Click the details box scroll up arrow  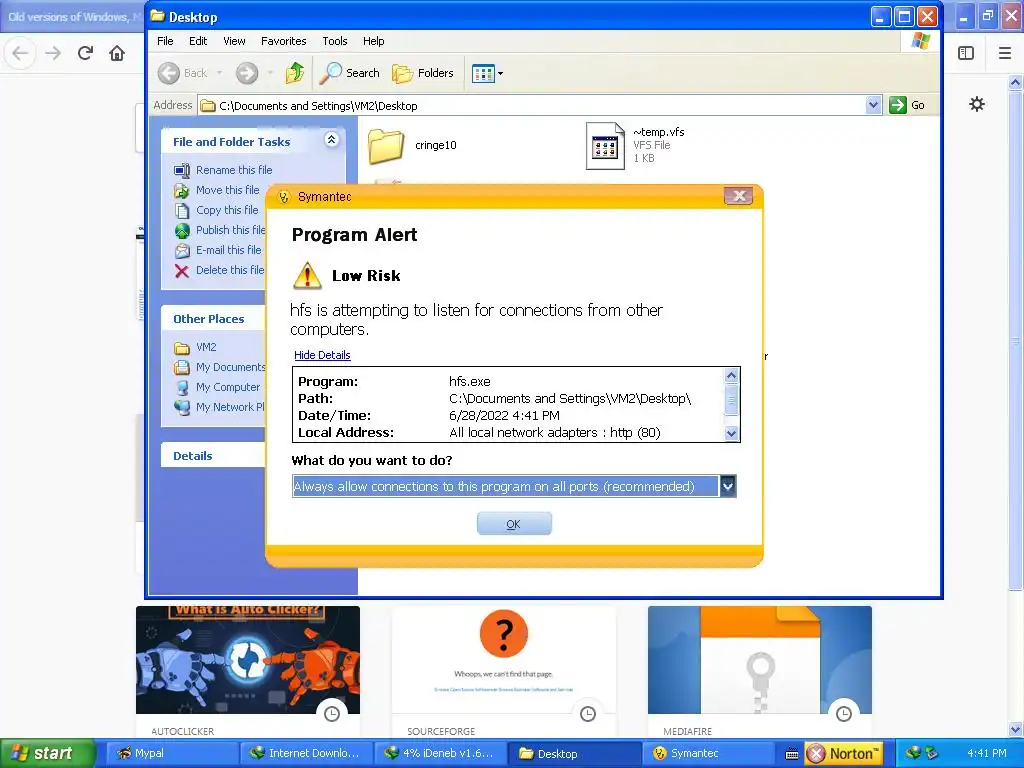[731, 376]
